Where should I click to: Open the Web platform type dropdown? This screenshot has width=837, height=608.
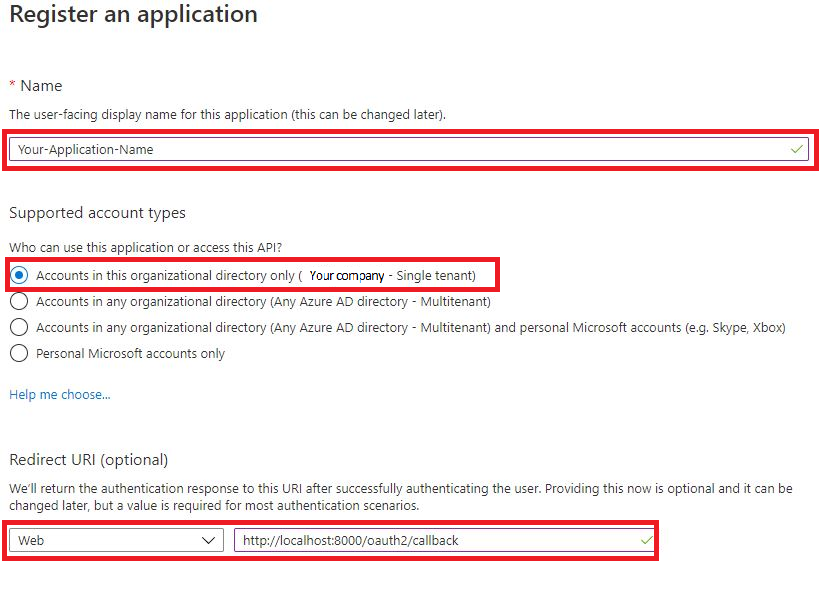click(x=116, y=540)
